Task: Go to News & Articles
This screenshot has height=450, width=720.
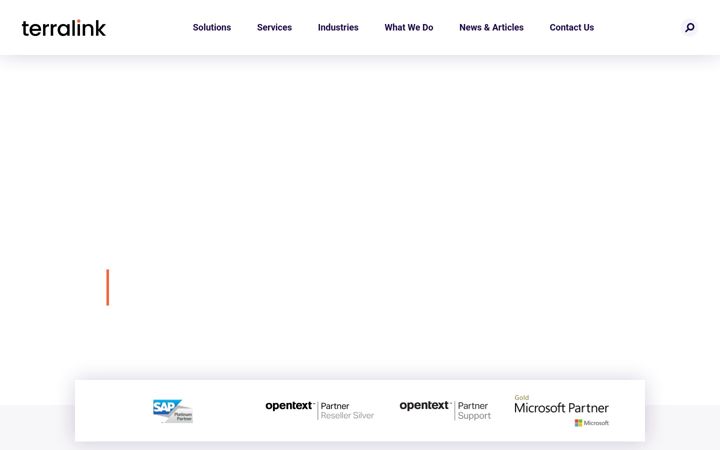Action: (491, 28)
